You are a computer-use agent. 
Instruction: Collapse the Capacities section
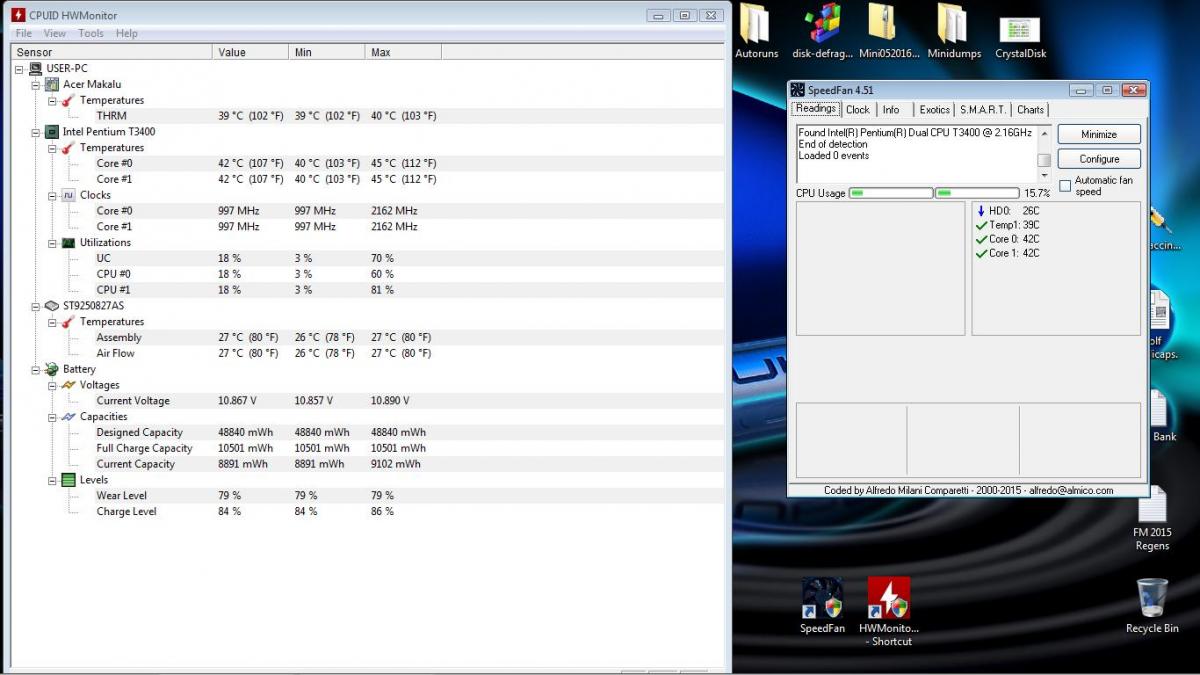[x=54, y=416]
